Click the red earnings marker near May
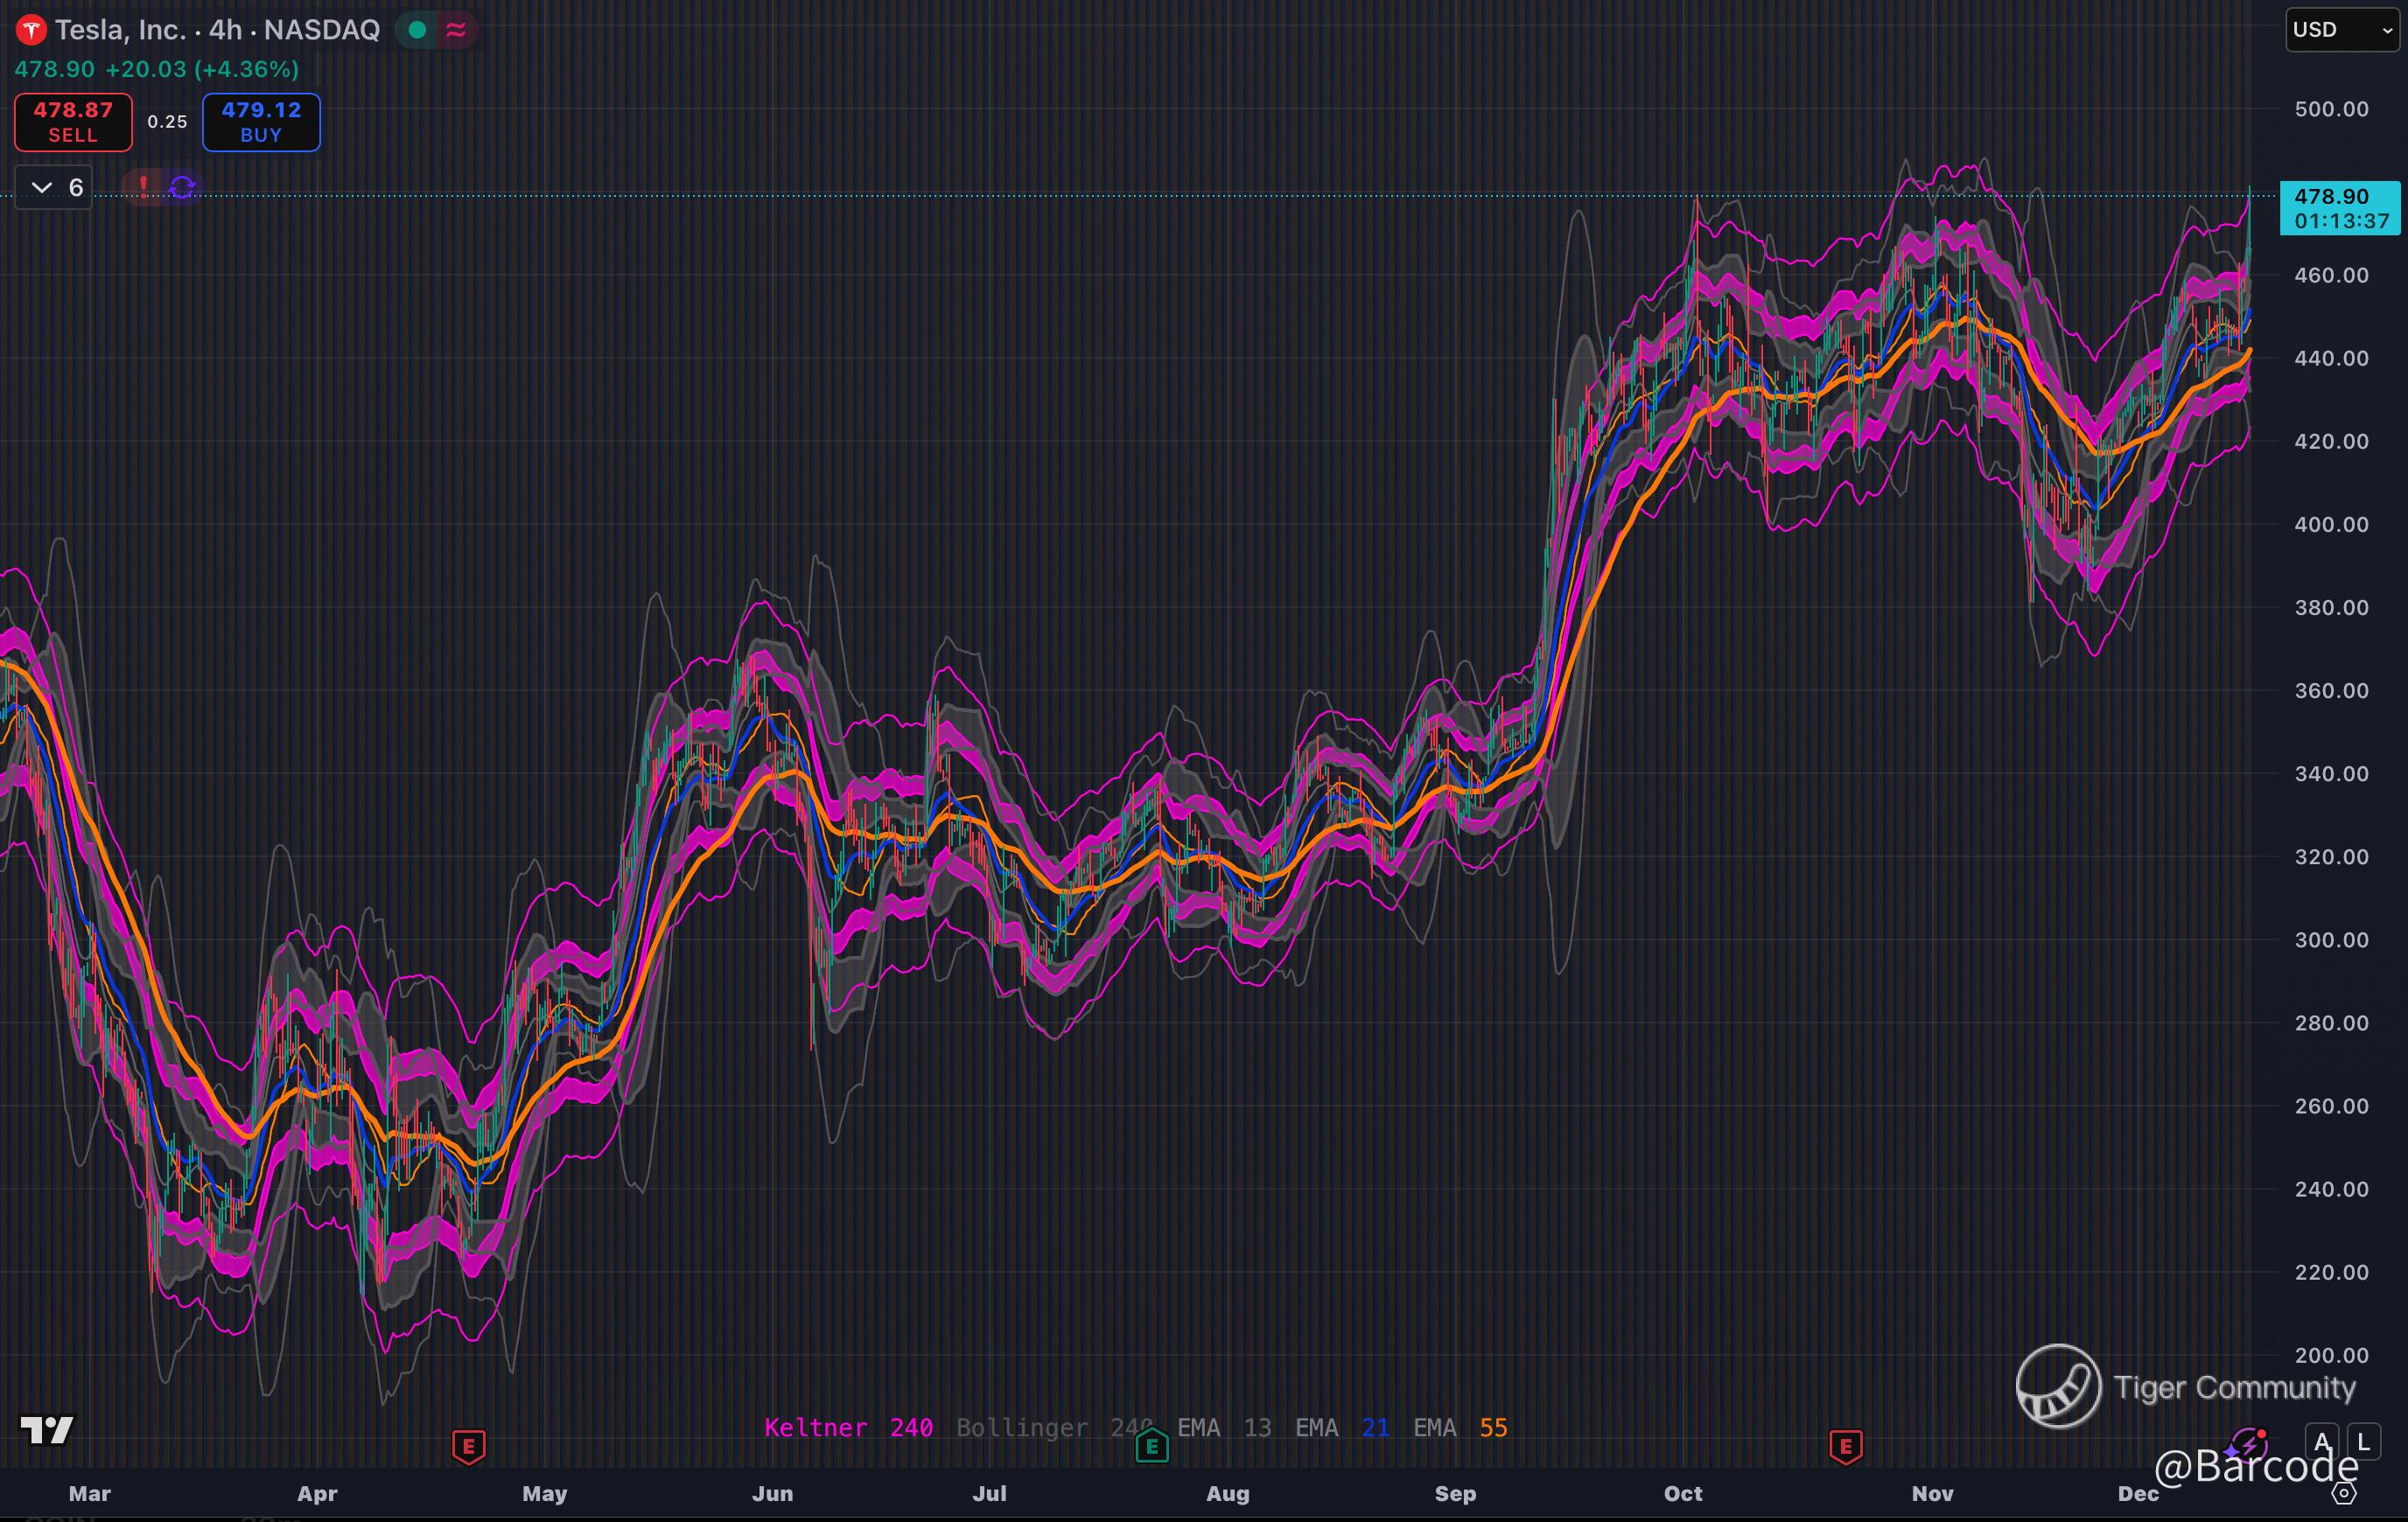Viewport: 2408px width, 1522px height. coord(468,1446)
